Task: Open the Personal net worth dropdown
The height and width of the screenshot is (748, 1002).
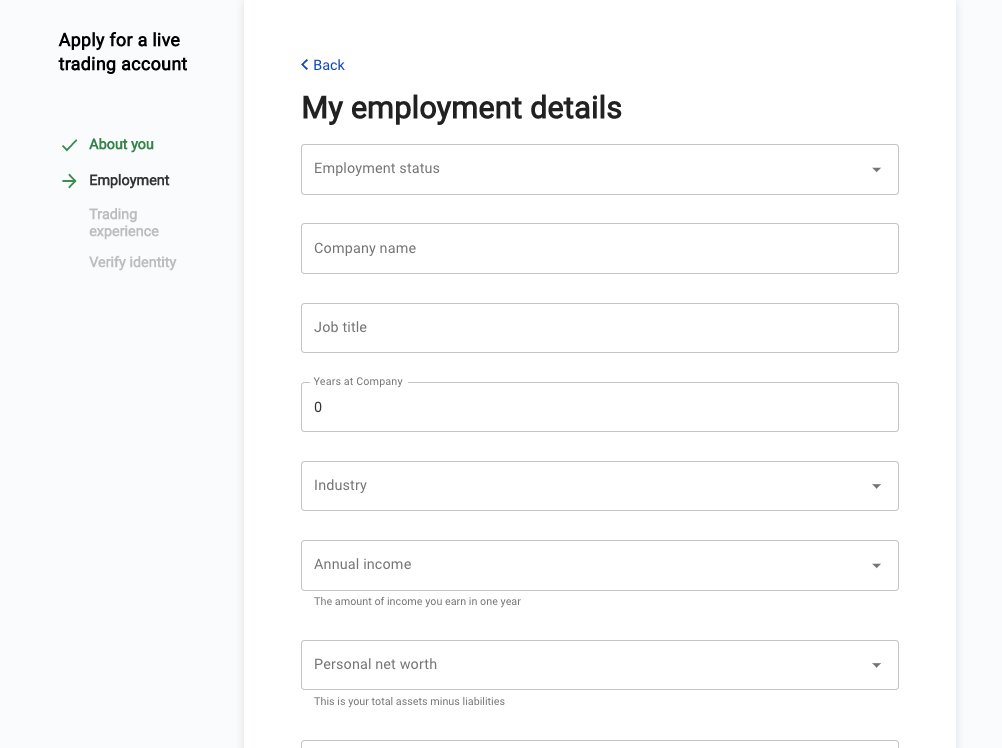Action: pos(599,665)
